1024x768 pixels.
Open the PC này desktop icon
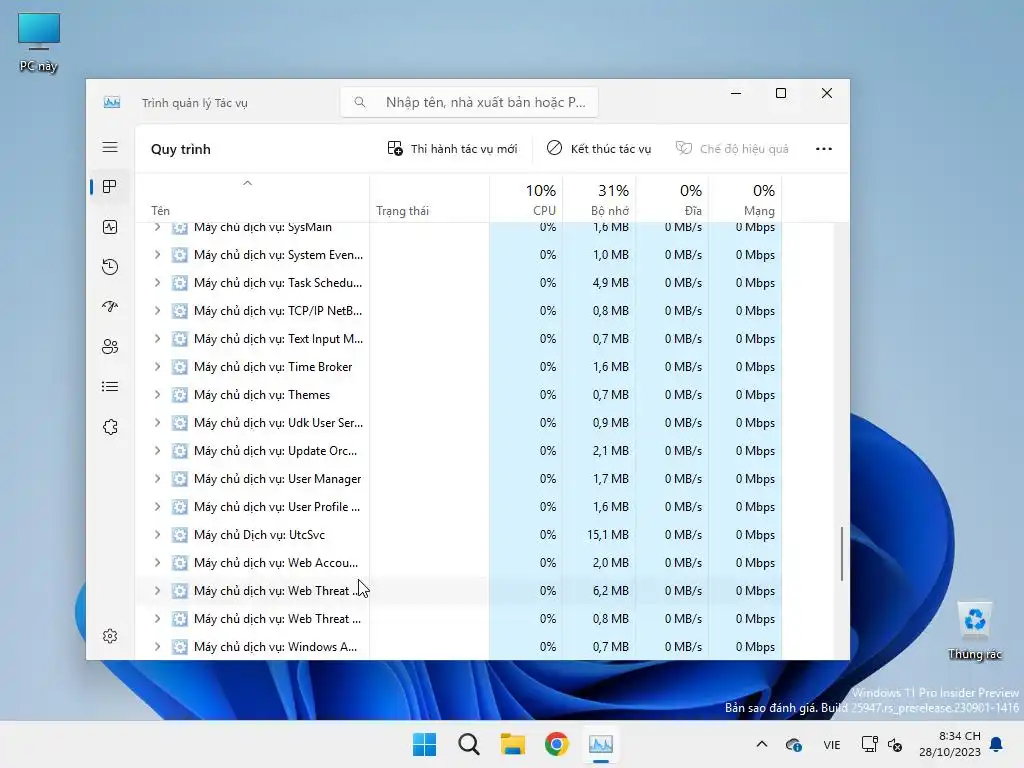[39, 42]
